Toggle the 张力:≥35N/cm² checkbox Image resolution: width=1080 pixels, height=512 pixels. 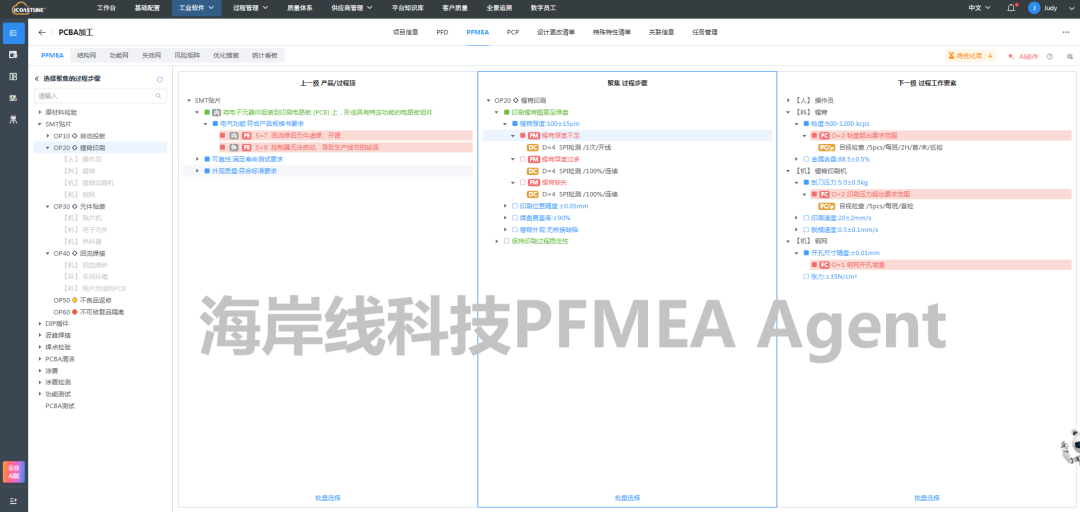click(x=805, y=276)
